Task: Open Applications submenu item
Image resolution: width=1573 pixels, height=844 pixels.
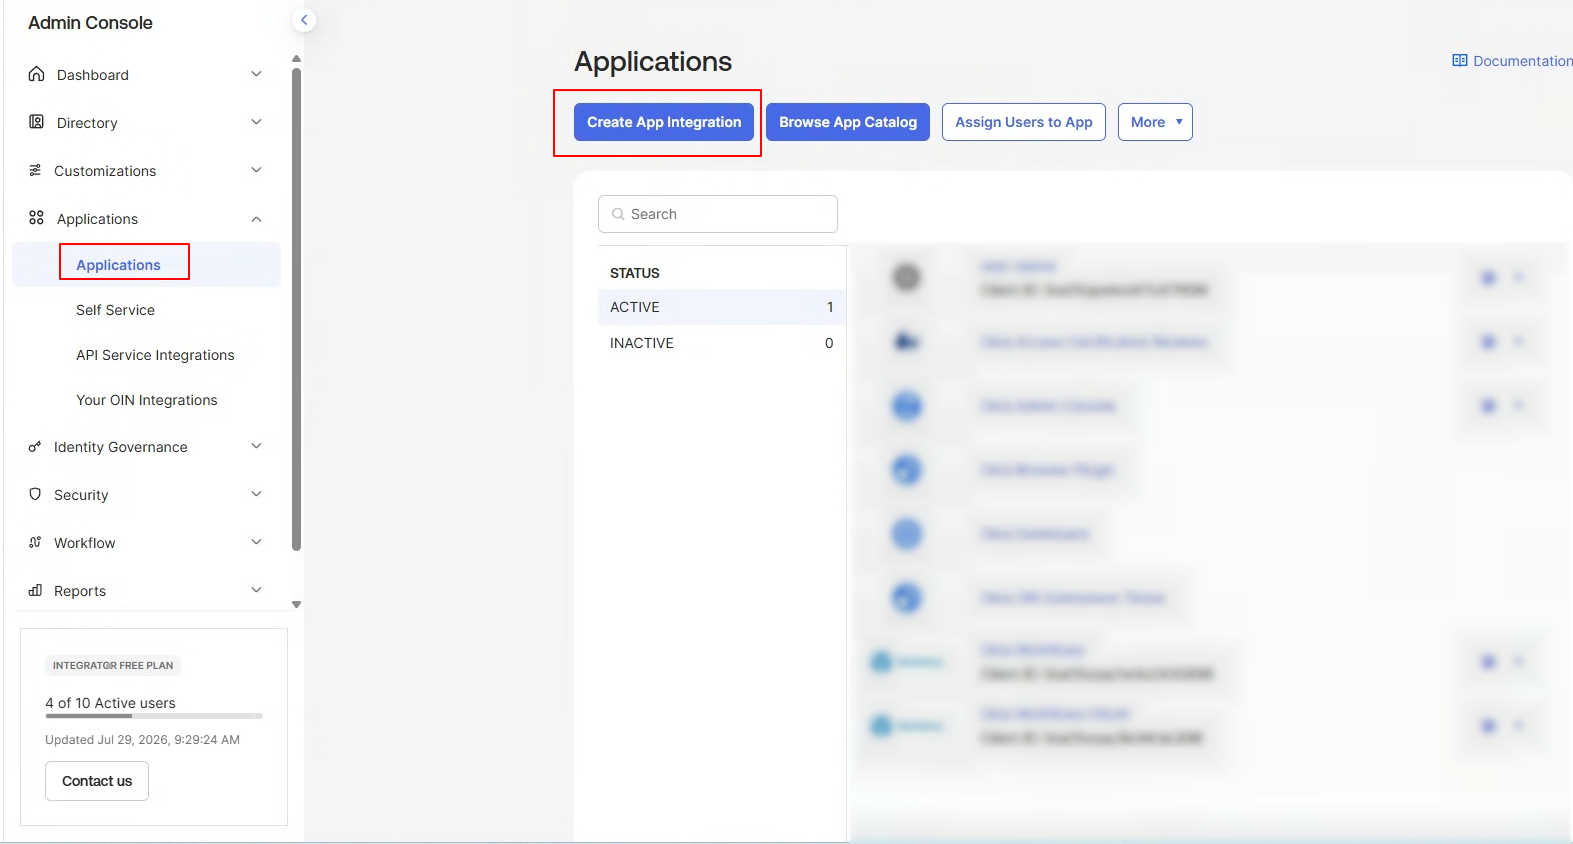Action: click(x=118, y=265)
